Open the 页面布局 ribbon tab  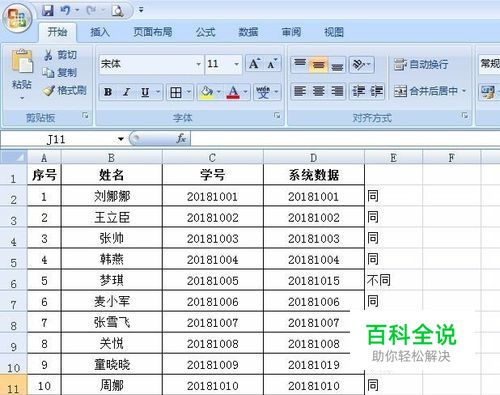[x=153, y=32]
